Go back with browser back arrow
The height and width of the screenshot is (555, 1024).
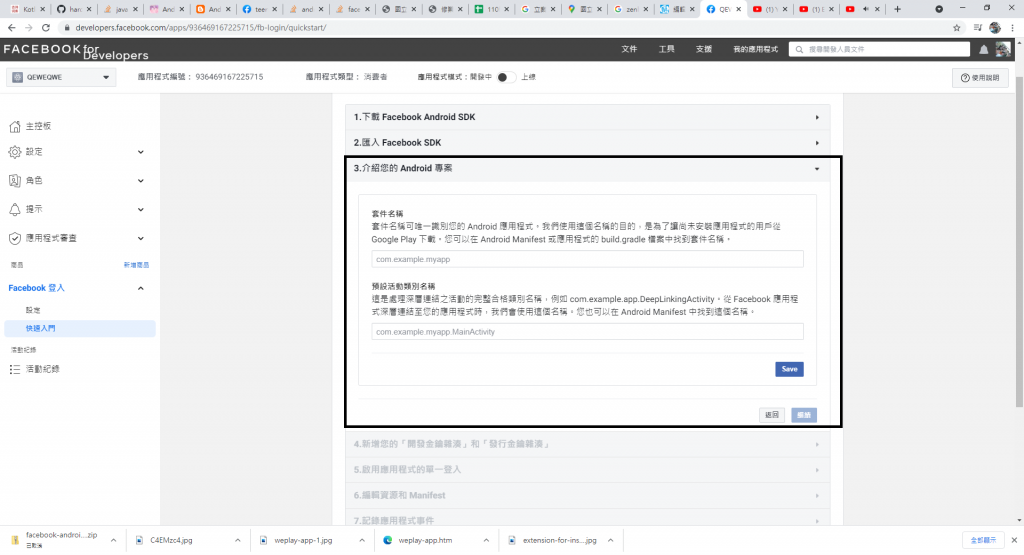(12, 27)
